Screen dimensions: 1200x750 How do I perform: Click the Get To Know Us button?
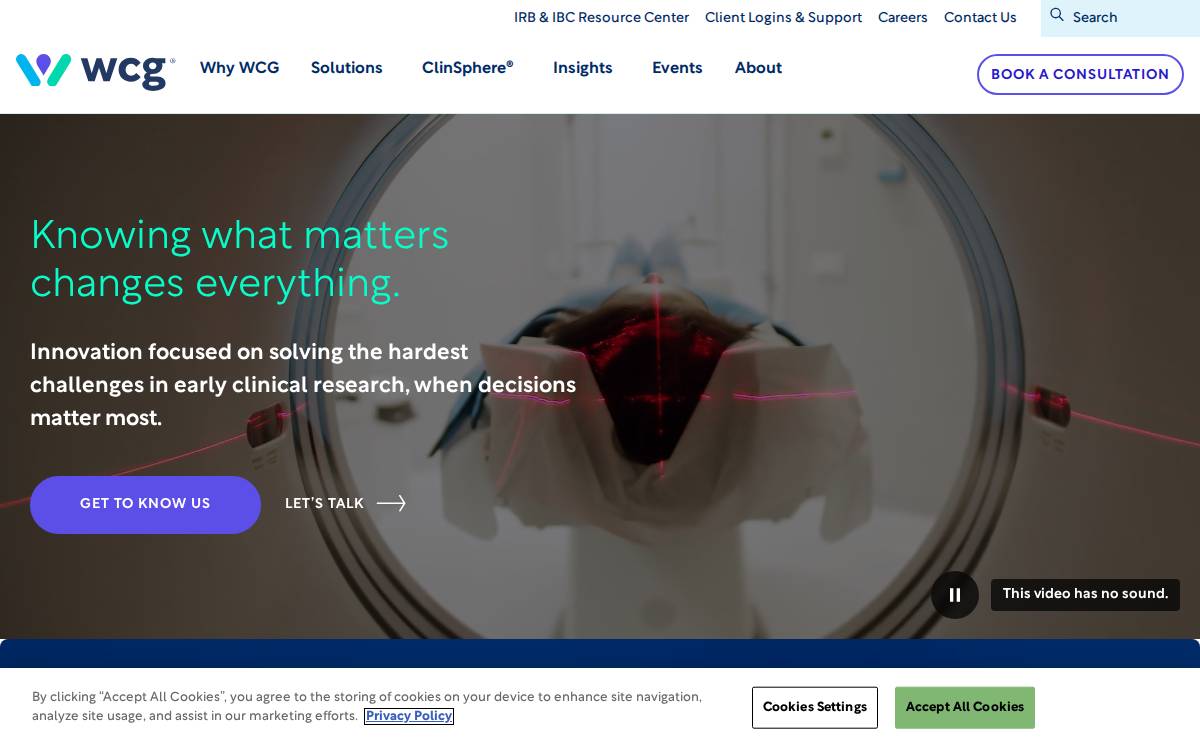pyautogui.click(x=145, y=504)
